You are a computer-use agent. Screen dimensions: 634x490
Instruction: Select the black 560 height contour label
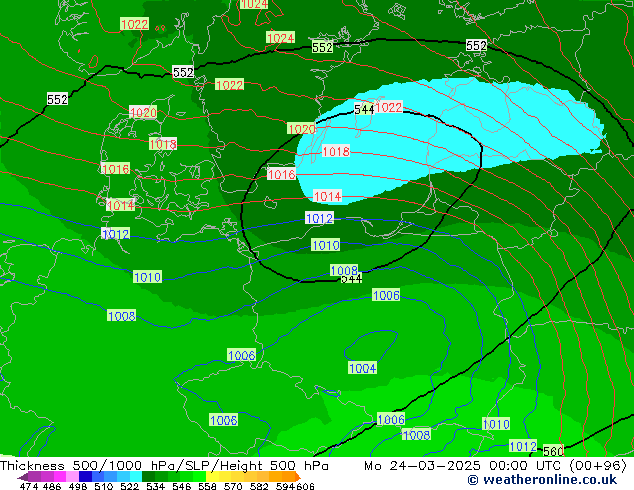[553, 451]
